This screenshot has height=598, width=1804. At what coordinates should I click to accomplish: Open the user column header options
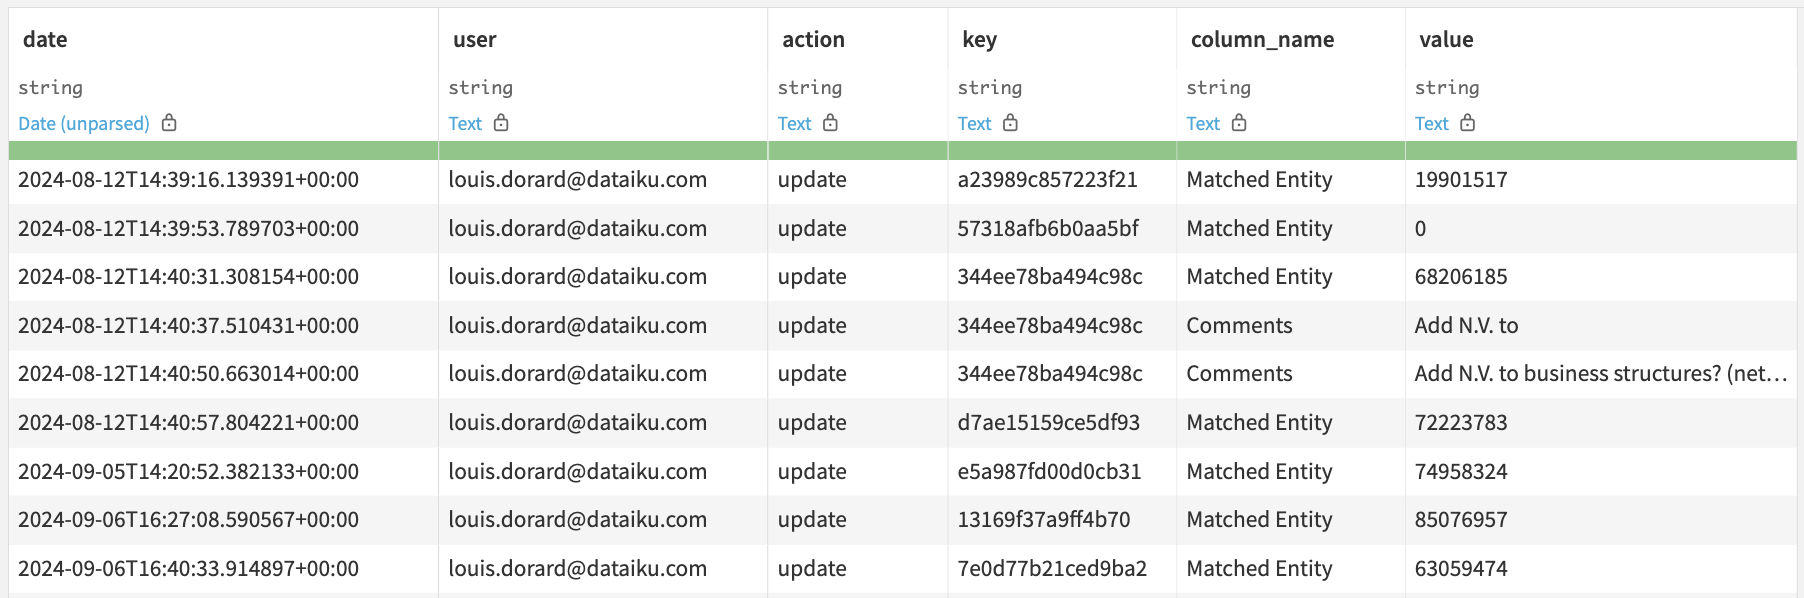pyautogui.click(x=473, y=39)
